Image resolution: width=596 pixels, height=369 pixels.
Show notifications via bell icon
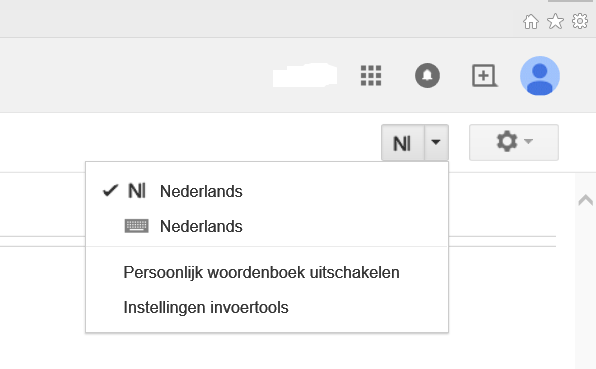(427, 75)
